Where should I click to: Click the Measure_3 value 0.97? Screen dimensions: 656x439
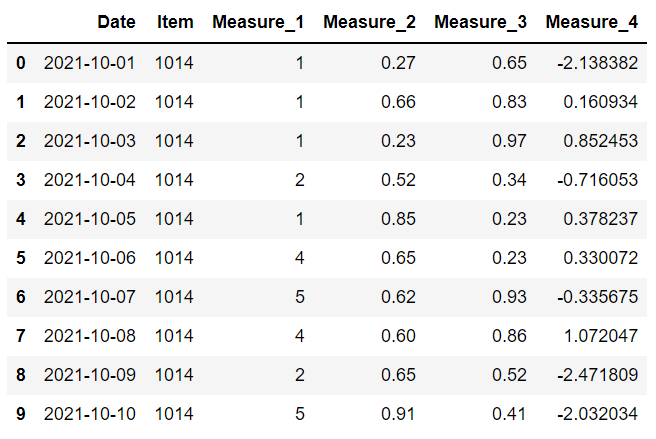click(x=510, y=141)
